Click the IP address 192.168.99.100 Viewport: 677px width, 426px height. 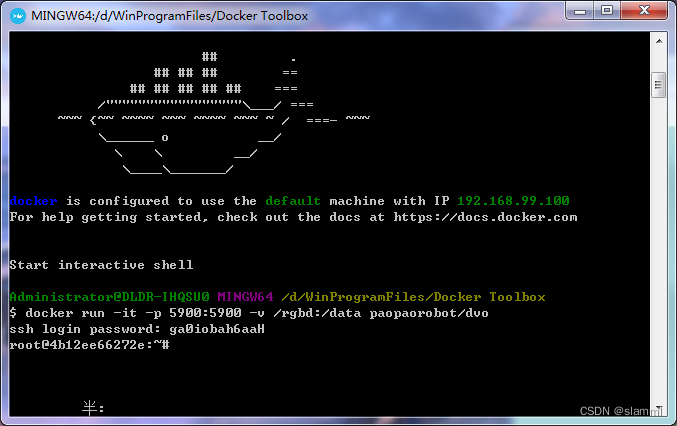coord(513,201)
